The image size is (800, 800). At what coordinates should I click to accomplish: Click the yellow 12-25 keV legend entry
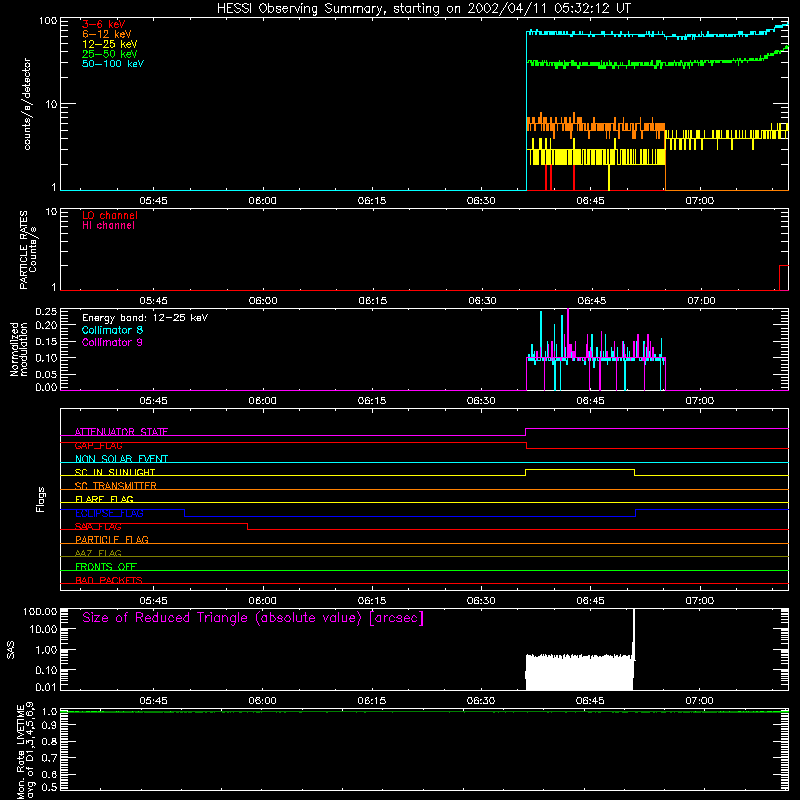pos(109,44)
